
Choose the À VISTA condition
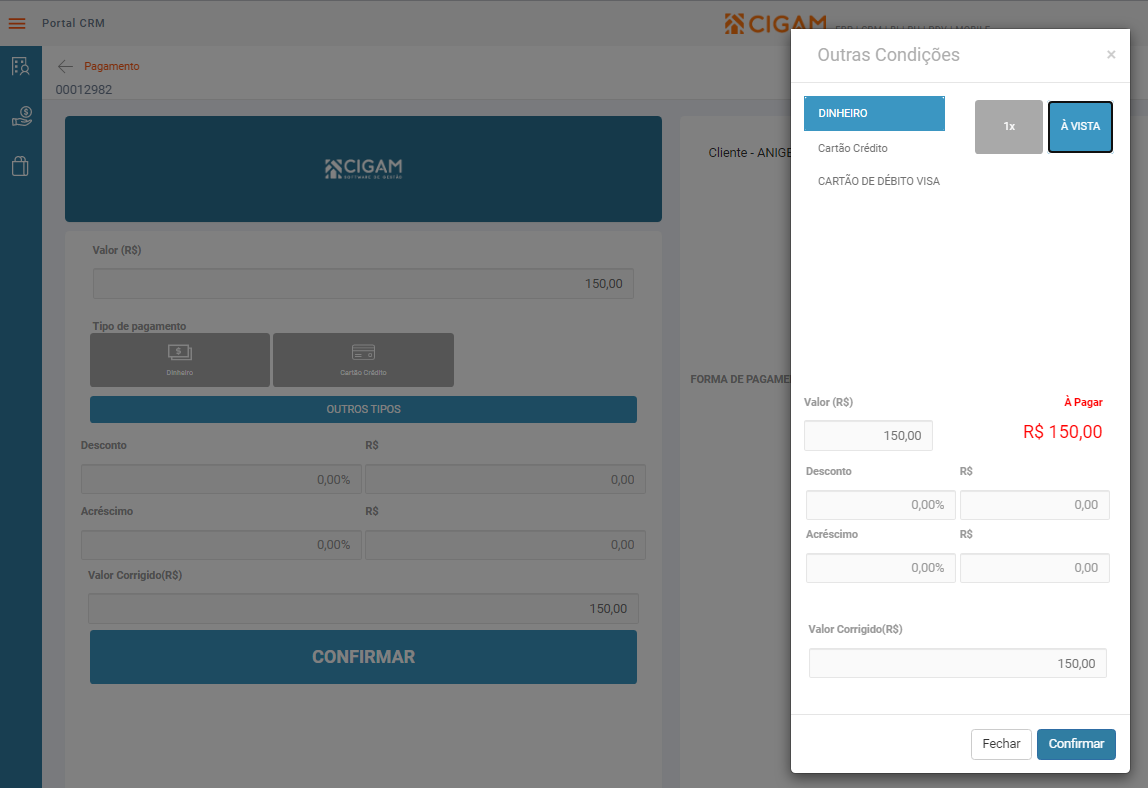tap(1080, 127)
